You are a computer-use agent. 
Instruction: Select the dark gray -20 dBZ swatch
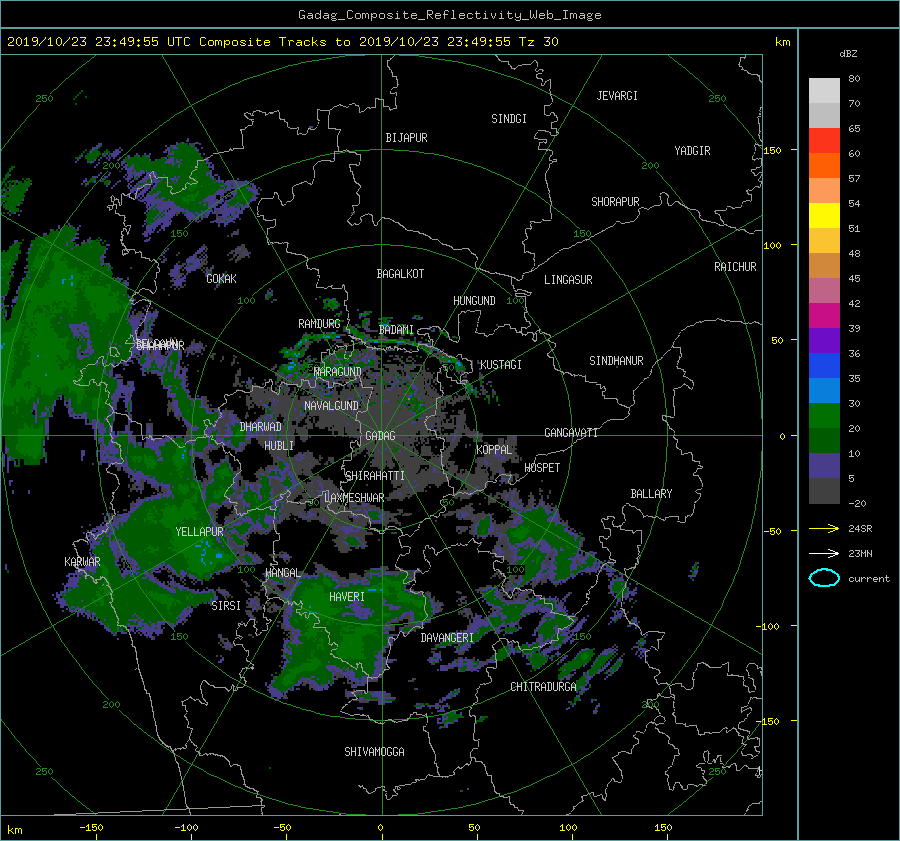[x=824, y=491]
